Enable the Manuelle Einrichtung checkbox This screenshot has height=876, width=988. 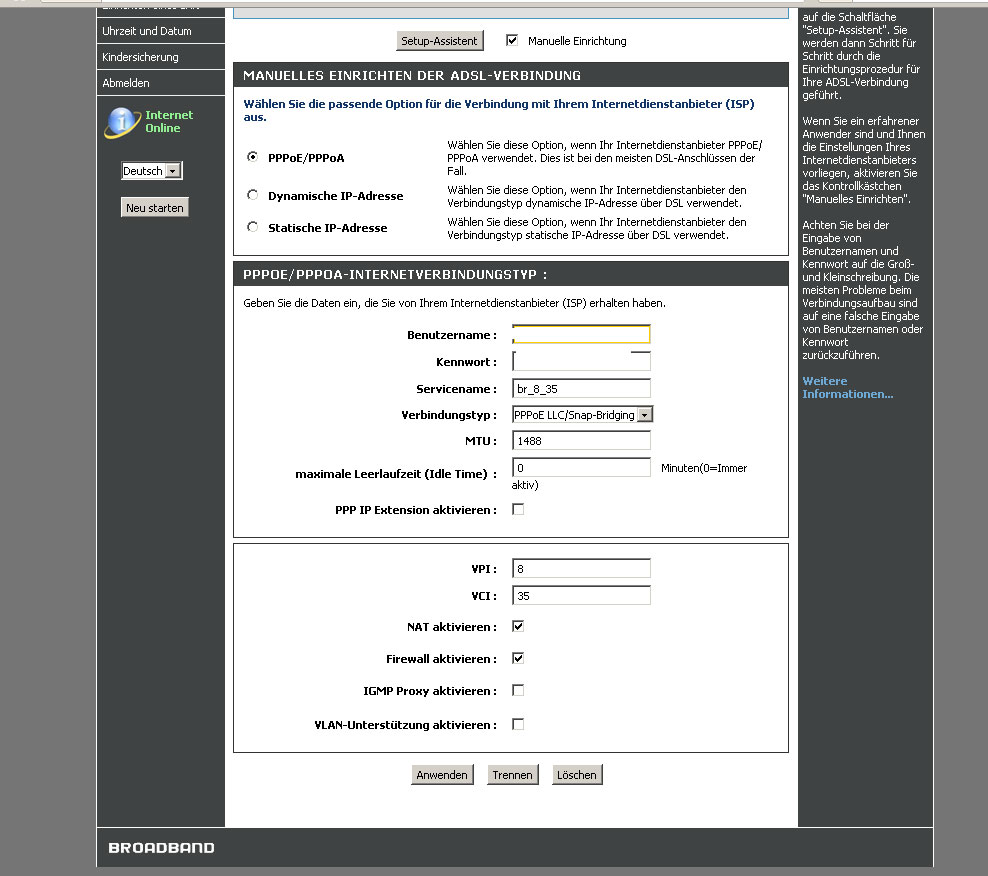point(512,40)
